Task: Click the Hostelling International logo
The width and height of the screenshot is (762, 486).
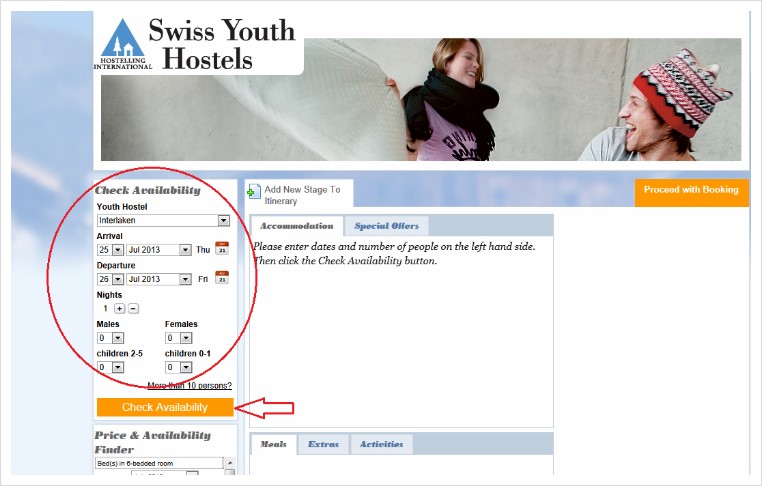Action: [122, 44]
